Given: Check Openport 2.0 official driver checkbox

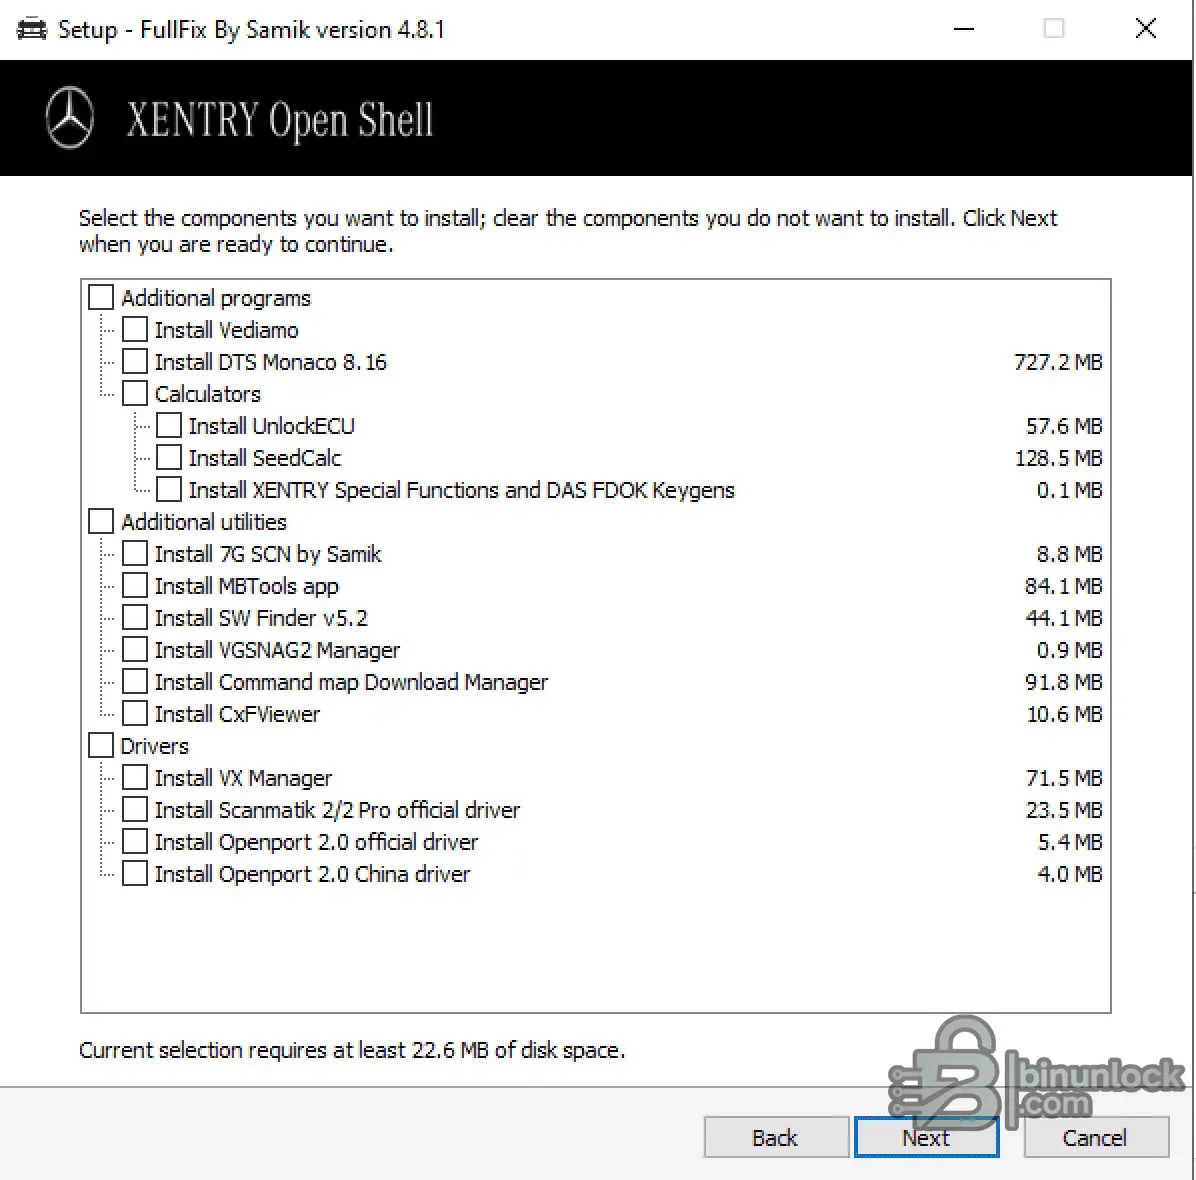Looking at the screenshot, I should click(x=135, y=842).
